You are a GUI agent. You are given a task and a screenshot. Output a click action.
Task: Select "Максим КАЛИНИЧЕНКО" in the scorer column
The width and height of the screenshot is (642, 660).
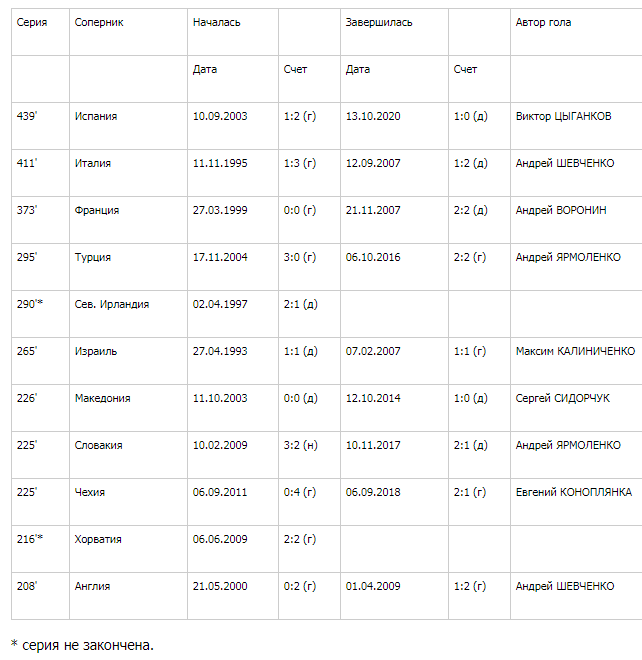[x=575, y=351]
